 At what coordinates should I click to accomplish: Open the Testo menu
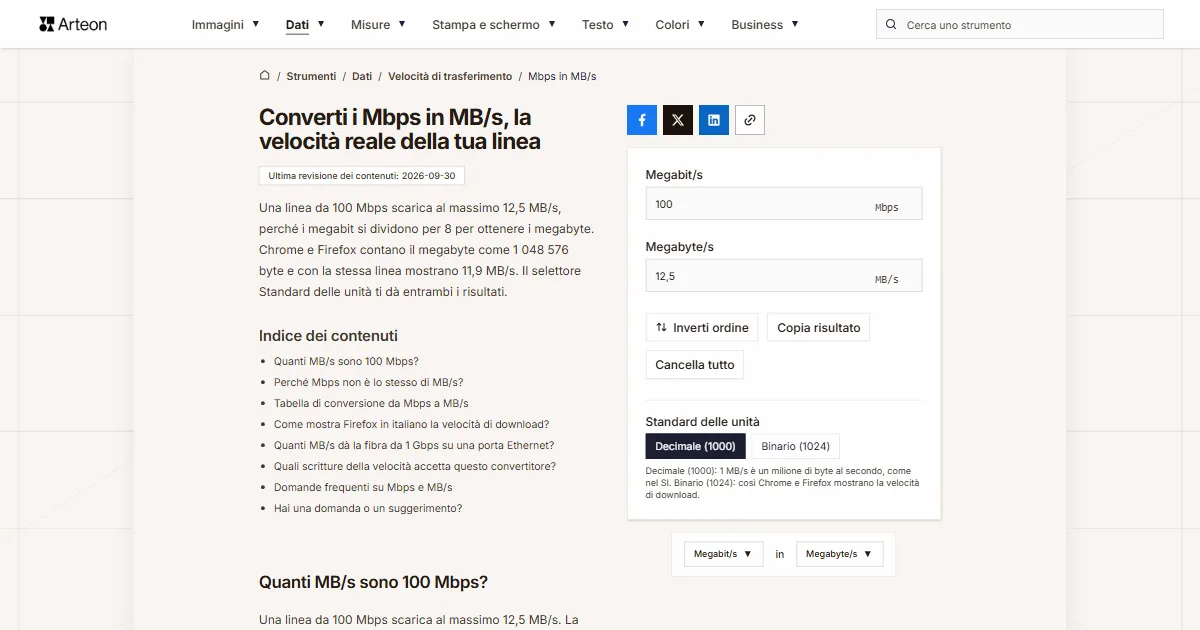606,24
